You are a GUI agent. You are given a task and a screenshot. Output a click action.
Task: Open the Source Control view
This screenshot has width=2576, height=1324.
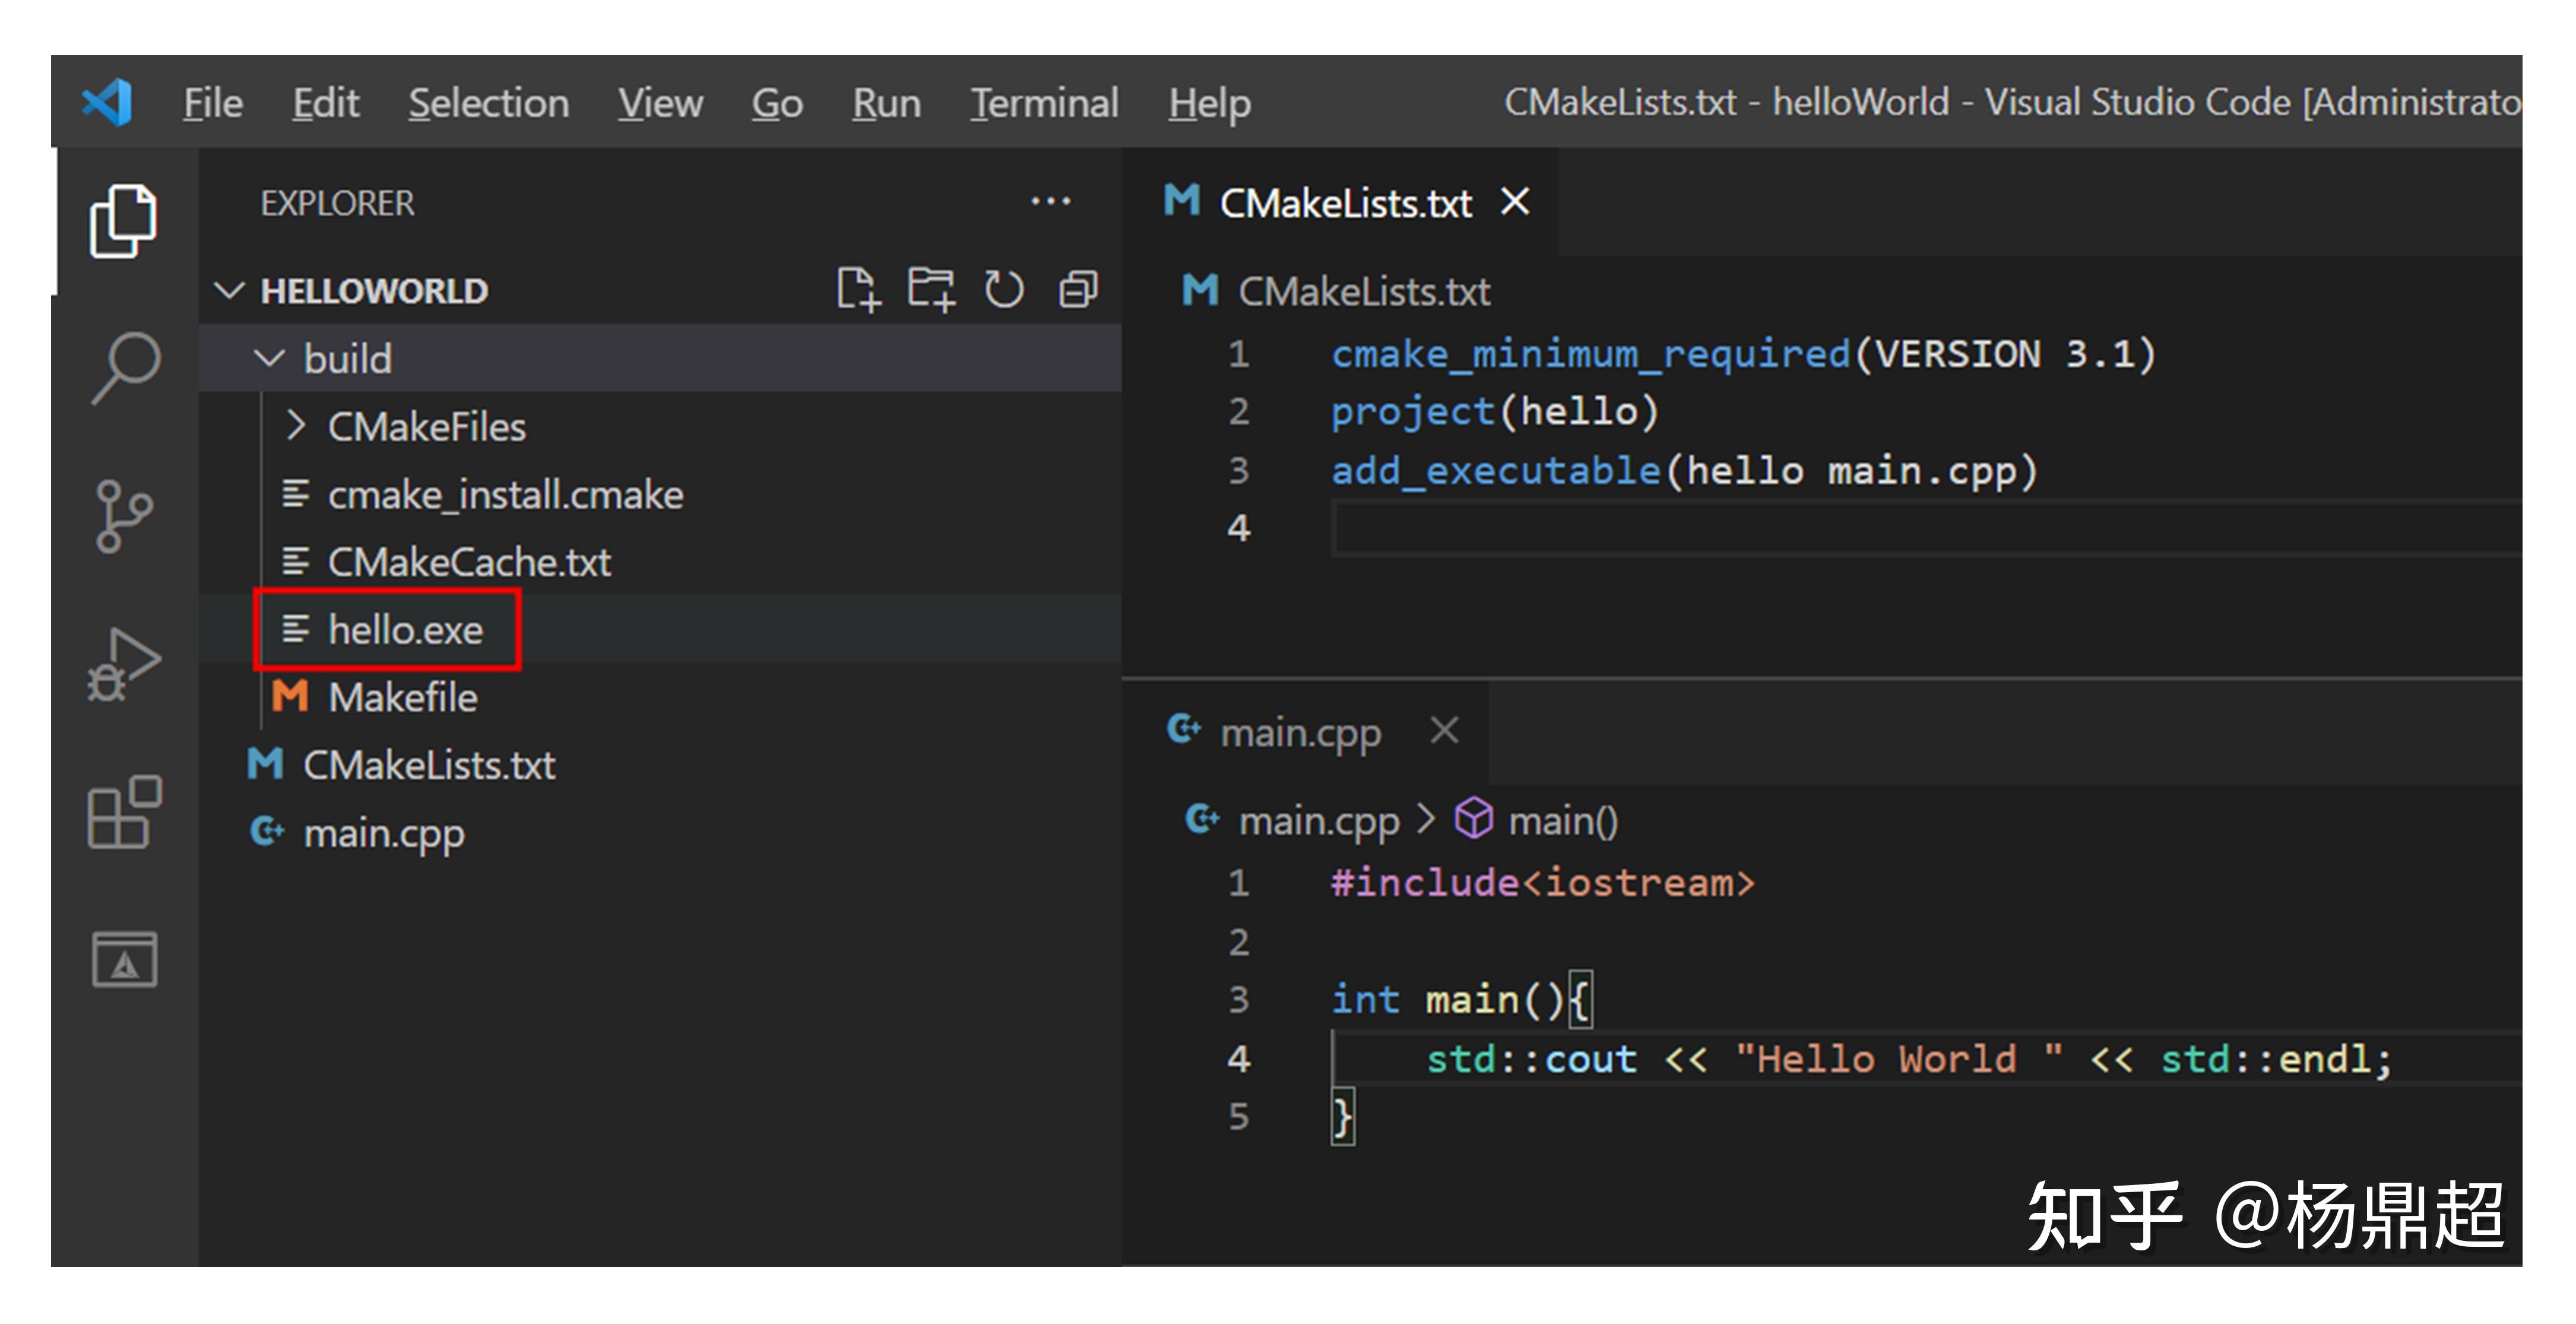[124, 516]
